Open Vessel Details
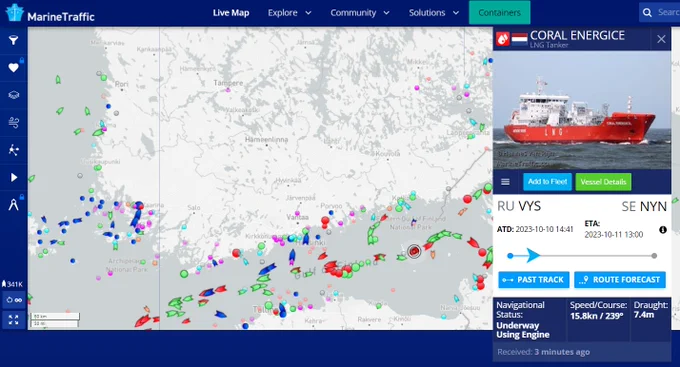 603,182
